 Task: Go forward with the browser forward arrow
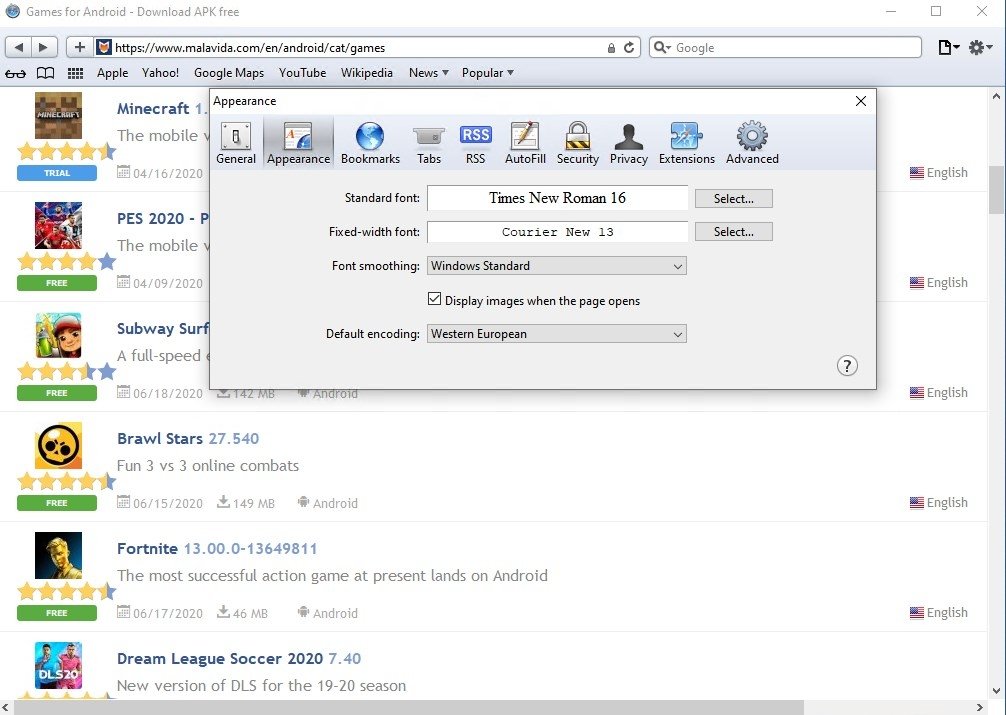pyautogui.click(x=44, y=47)
